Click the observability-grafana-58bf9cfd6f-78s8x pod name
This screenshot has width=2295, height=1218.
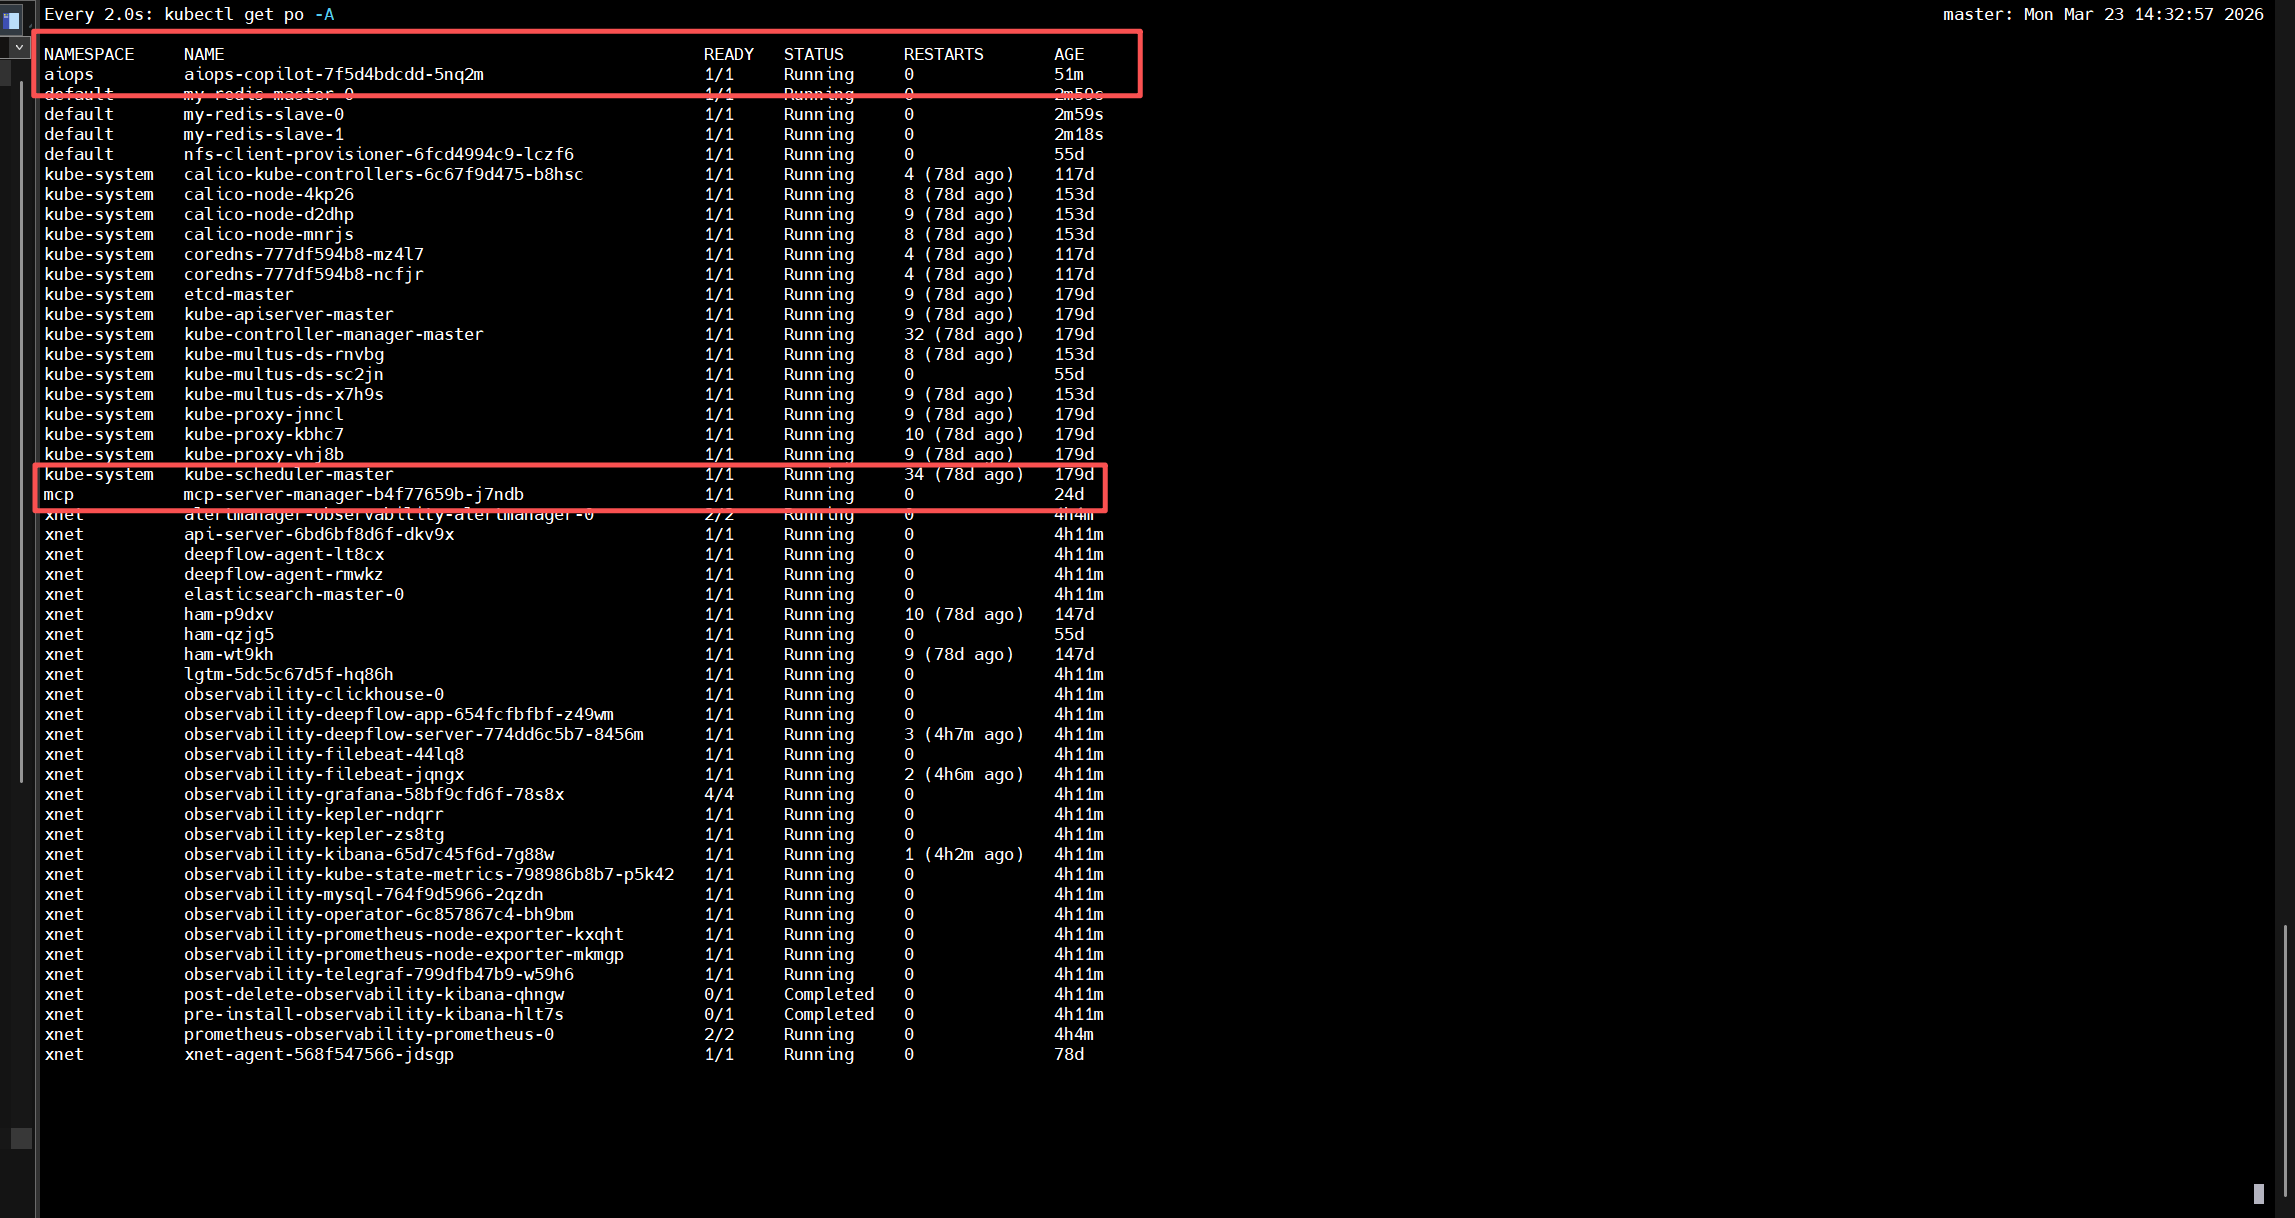373,794
